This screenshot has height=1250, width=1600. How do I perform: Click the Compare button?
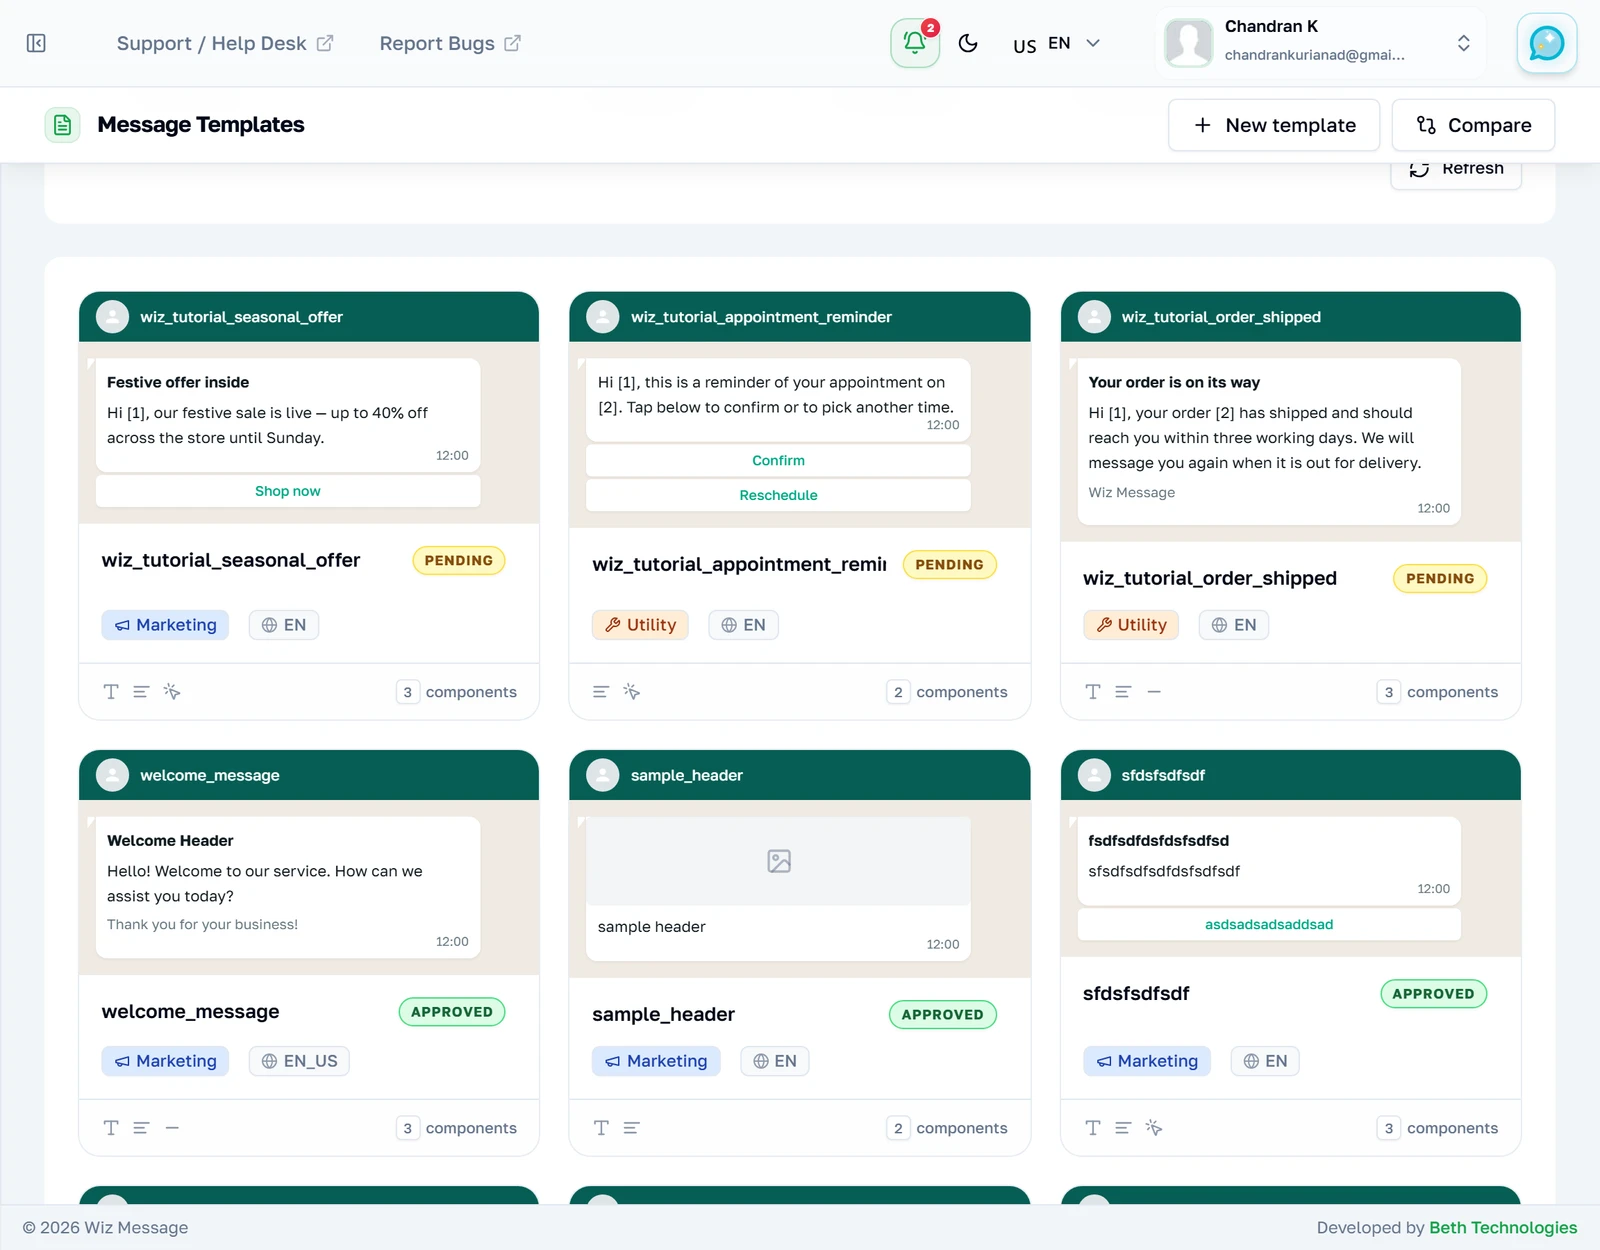click(1473, 125)
